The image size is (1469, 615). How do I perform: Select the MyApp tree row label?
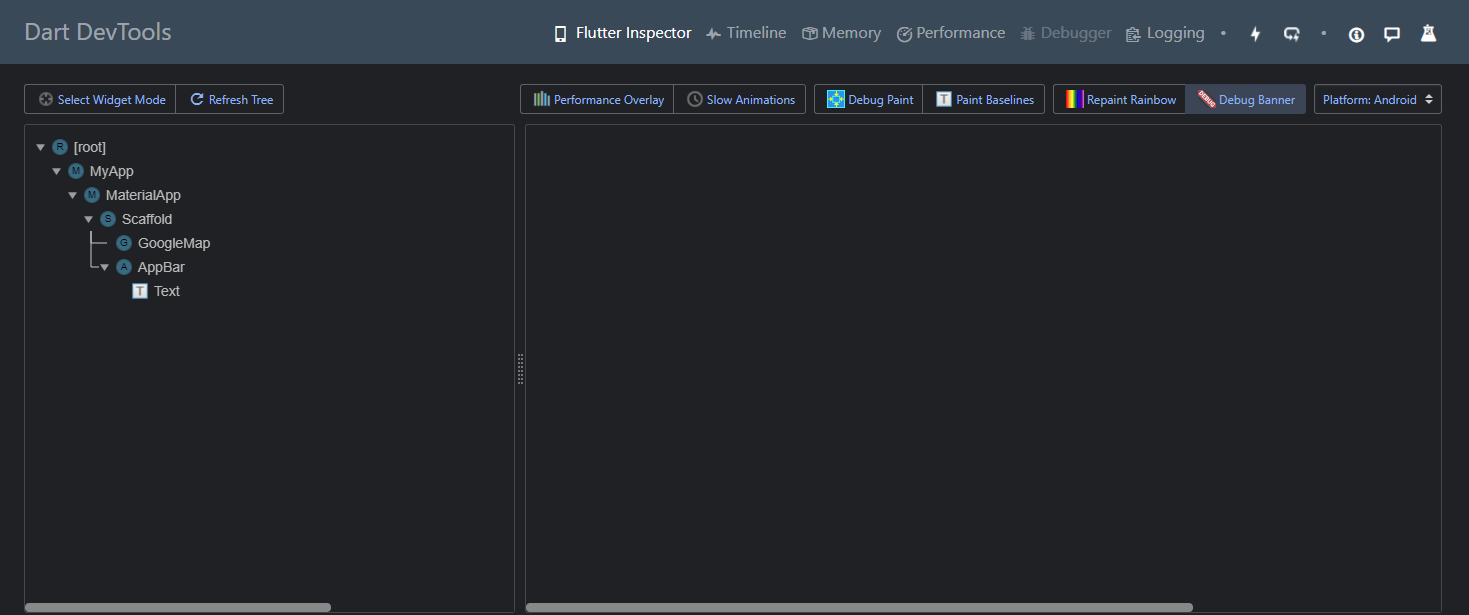pyautogui.click(x=111, y=171)
